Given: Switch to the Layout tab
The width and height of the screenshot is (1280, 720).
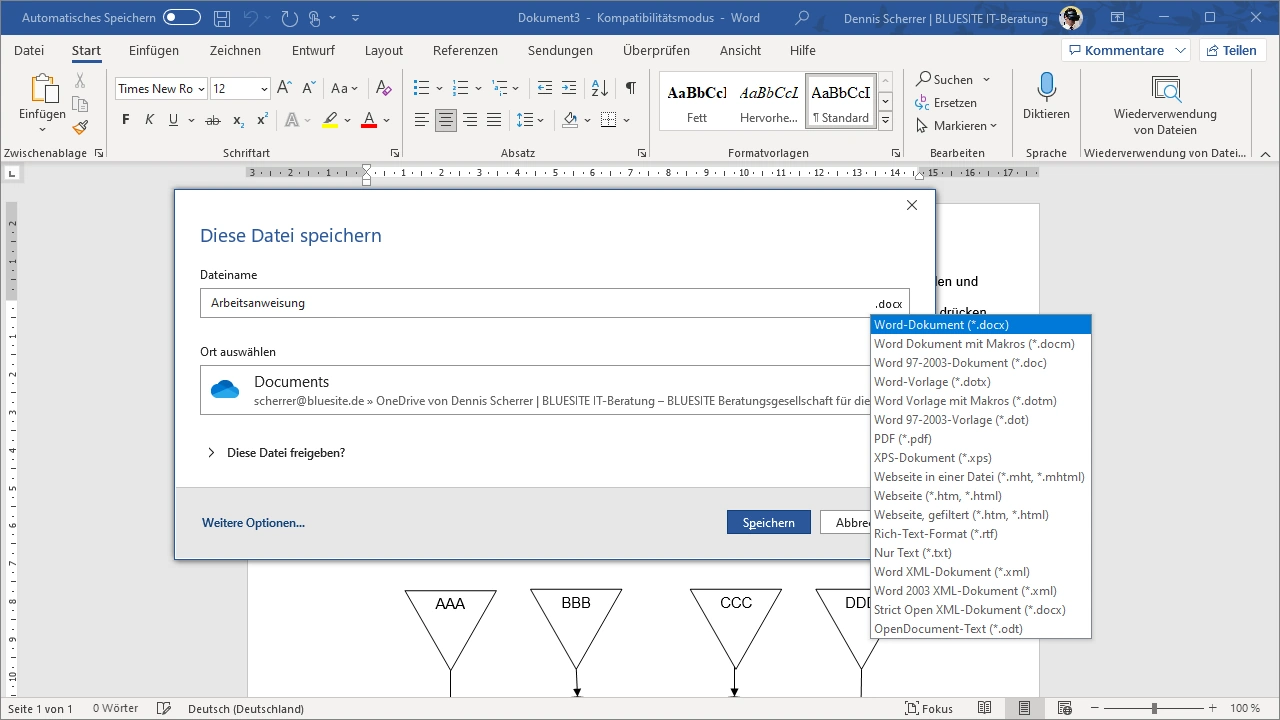Looking at the screenshot, I should point(384,51).
